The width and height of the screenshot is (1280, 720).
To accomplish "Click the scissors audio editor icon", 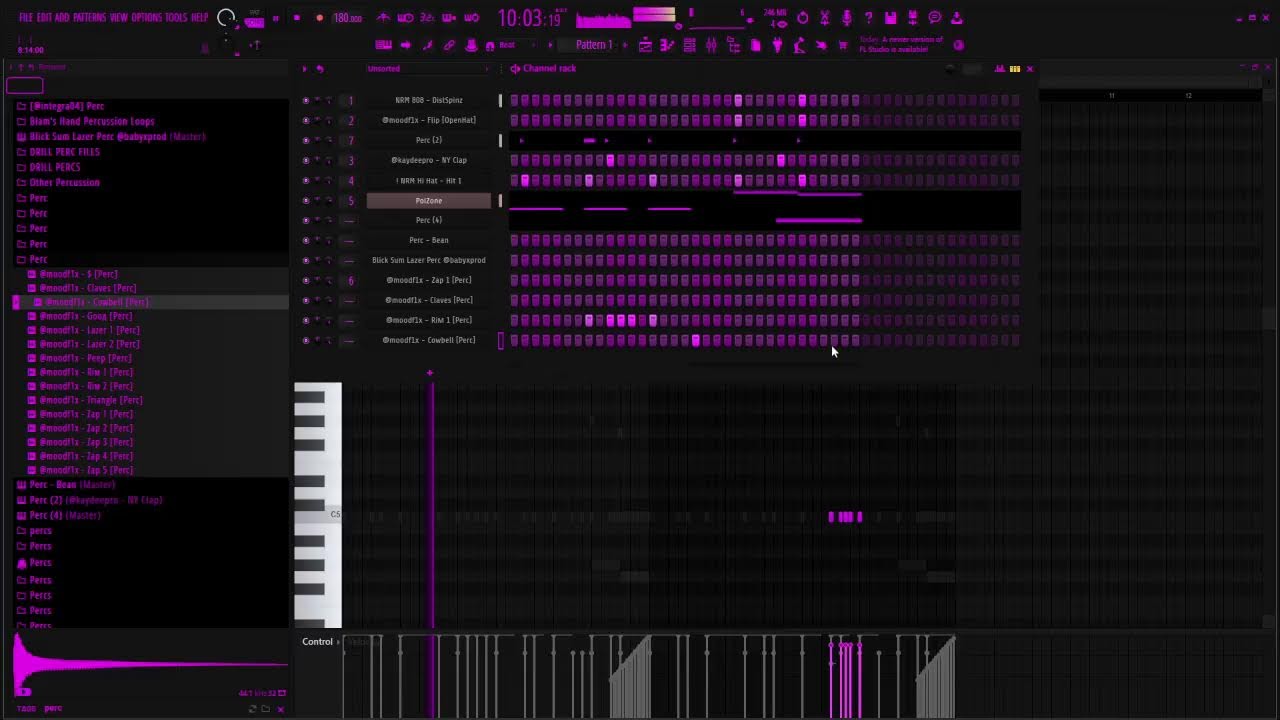I will 824,18.
